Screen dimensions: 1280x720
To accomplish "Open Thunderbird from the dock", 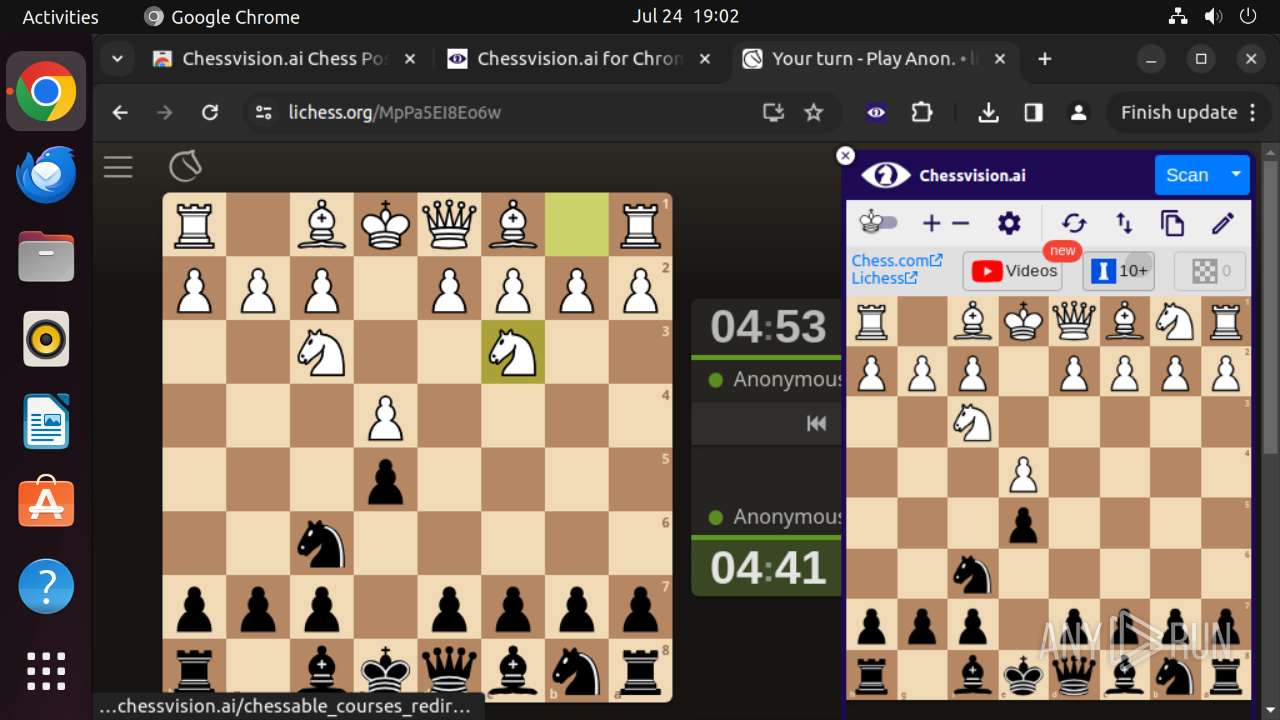I will tap(46, 175).
